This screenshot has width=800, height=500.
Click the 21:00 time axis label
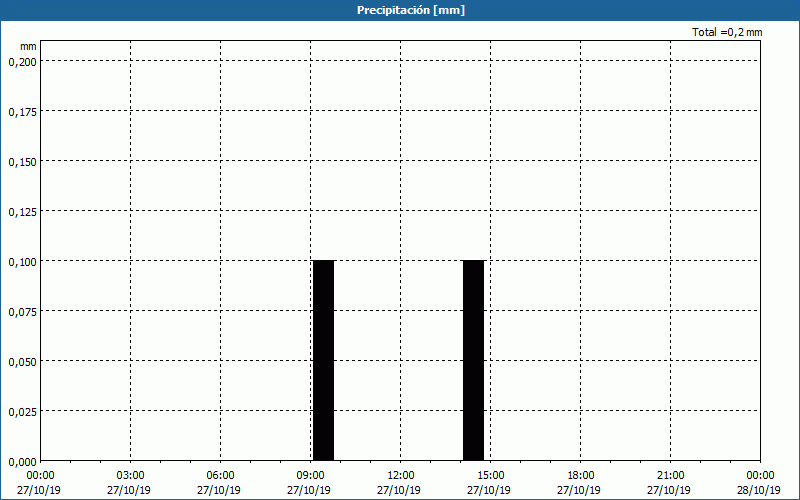[670, 476]
